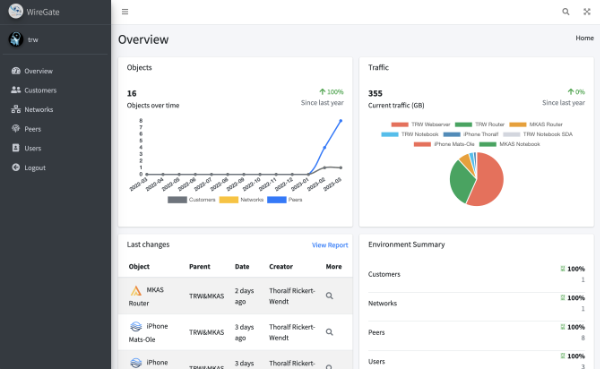Click Users row in Environment Summary
Screen dimensions: 600x369
click(476, 361)
